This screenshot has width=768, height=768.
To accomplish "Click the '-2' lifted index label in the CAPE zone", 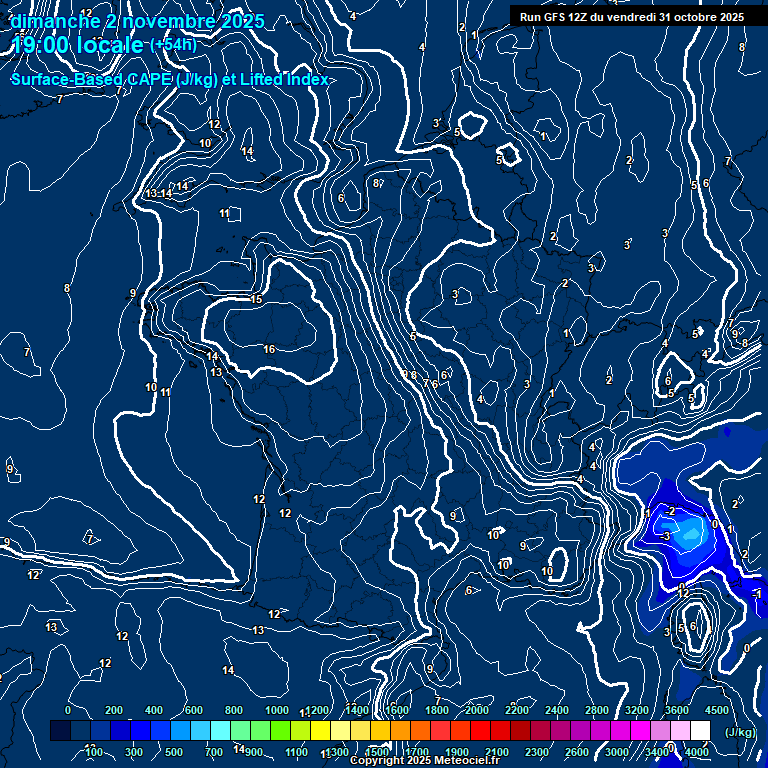I will point(671,511).
